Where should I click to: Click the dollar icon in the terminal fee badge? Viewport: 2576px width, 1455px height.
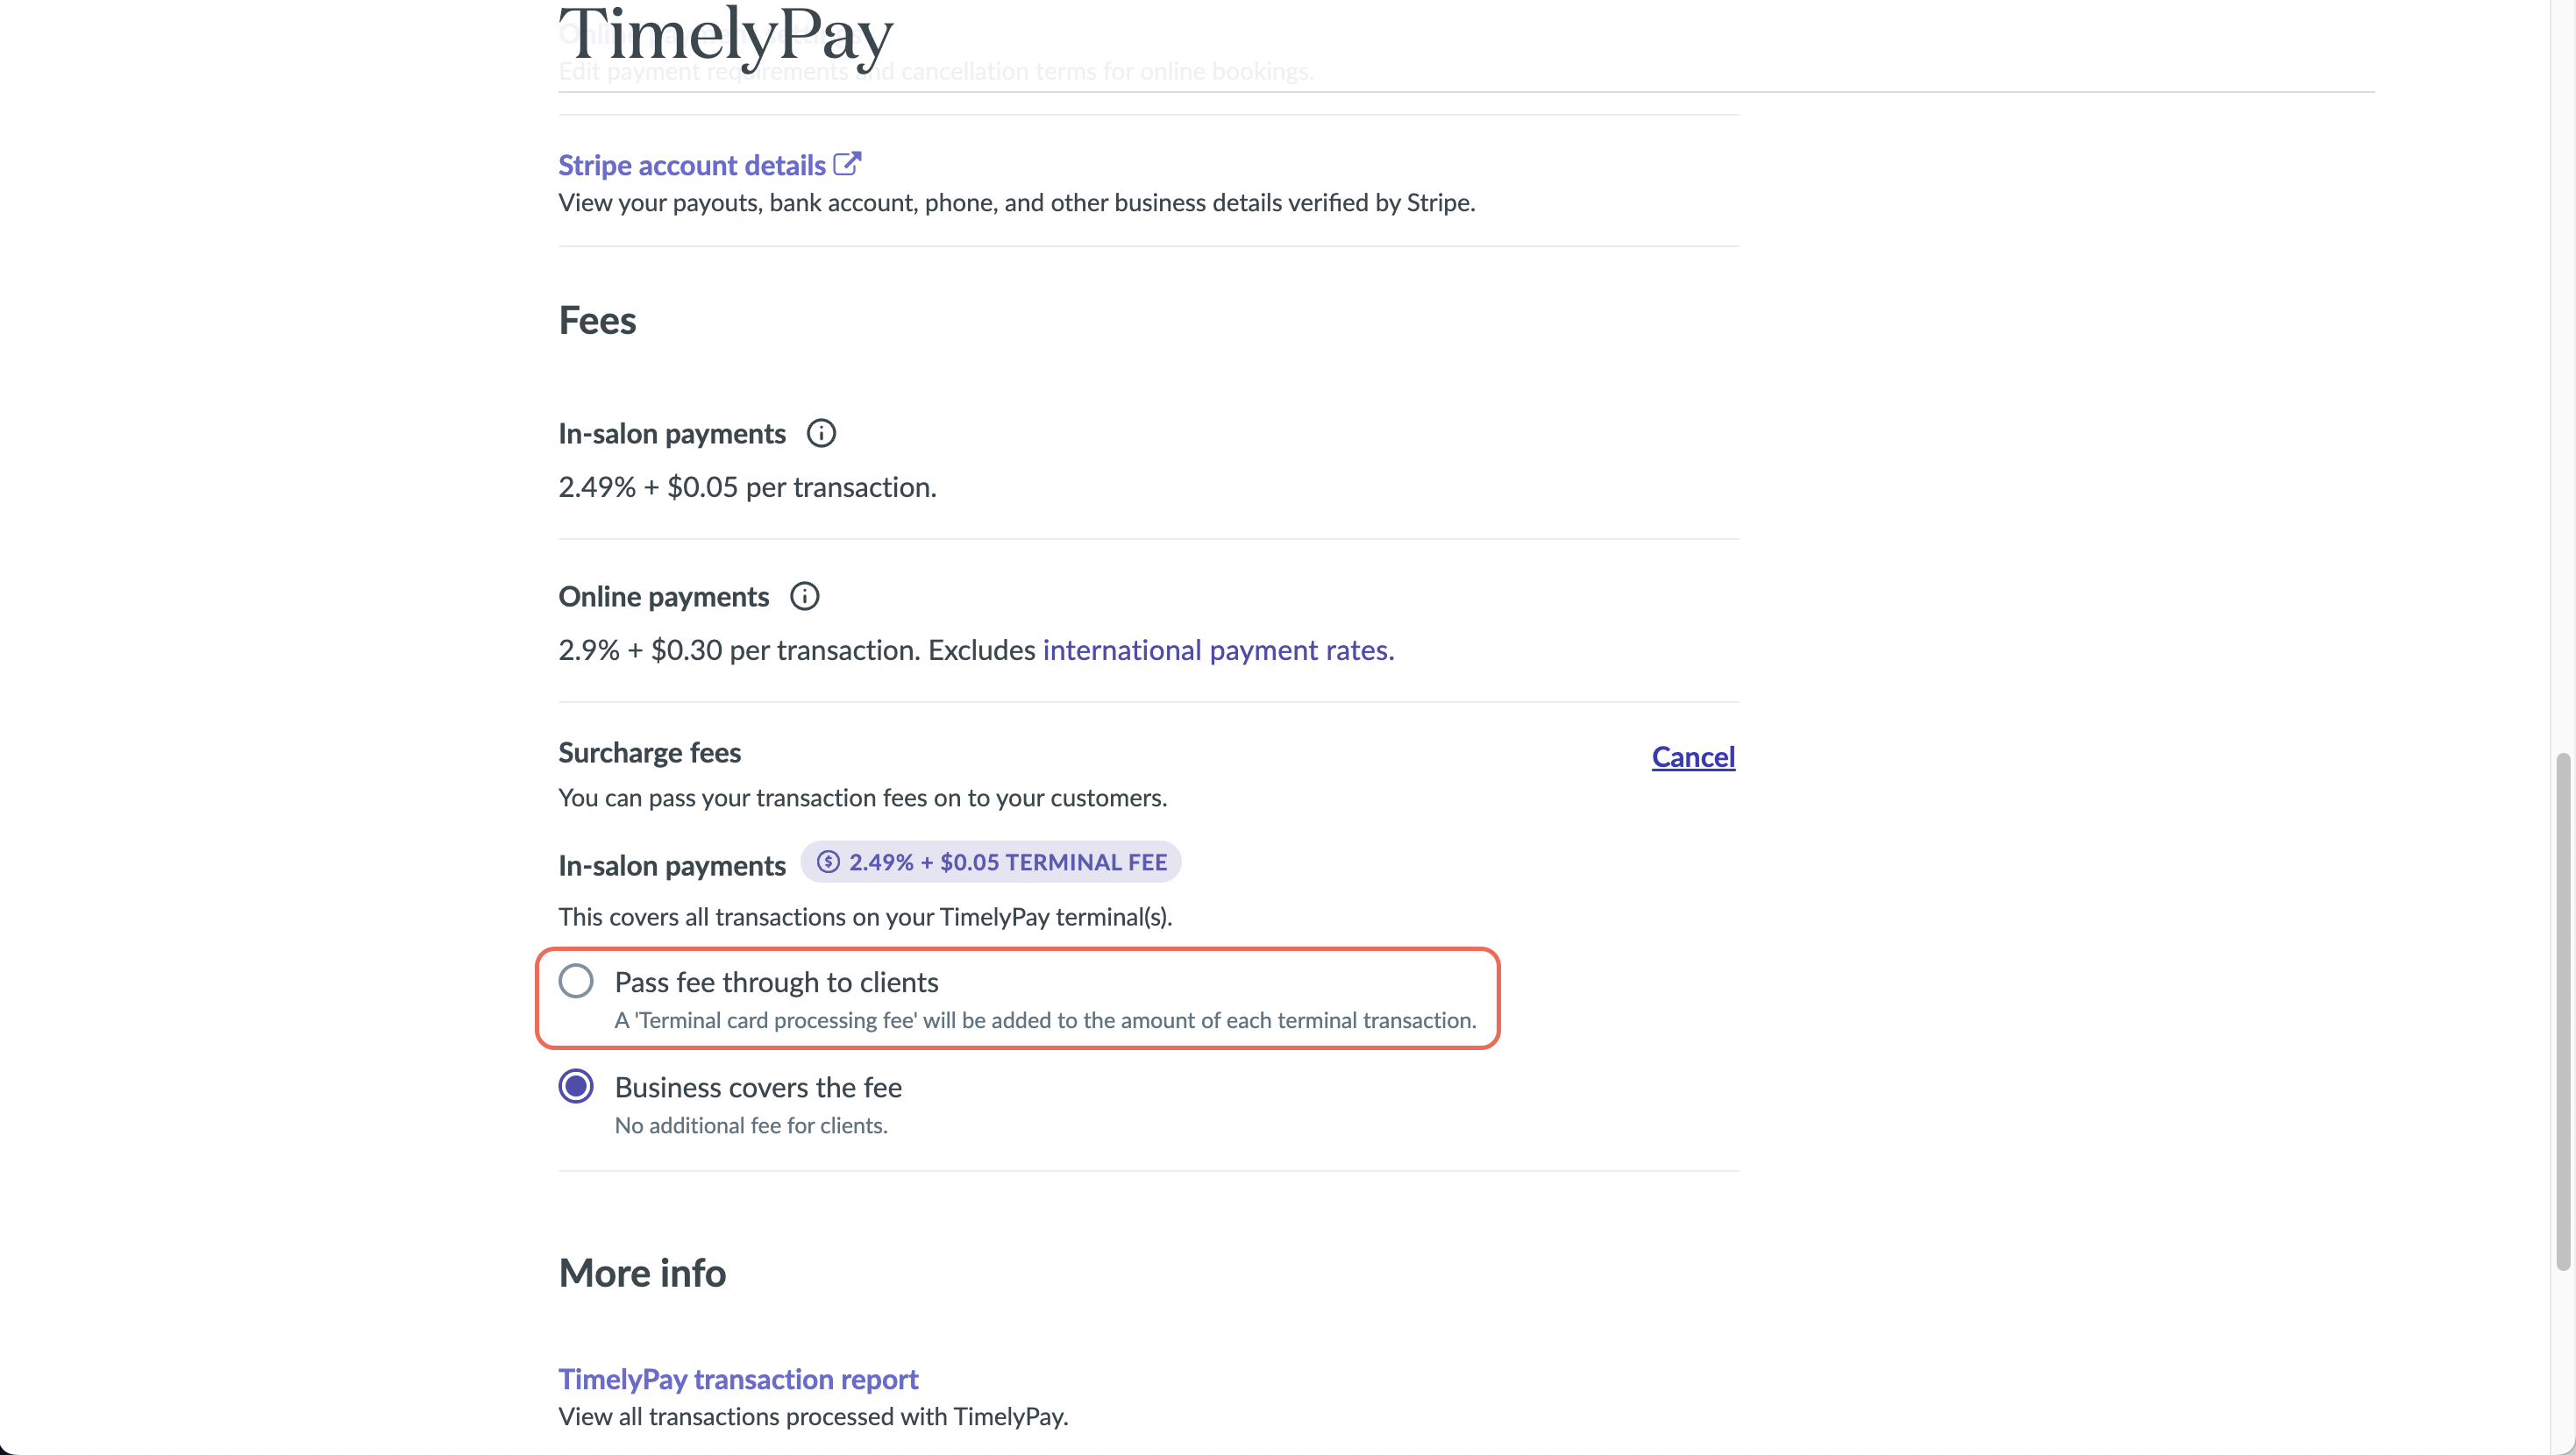pos(828,862)
